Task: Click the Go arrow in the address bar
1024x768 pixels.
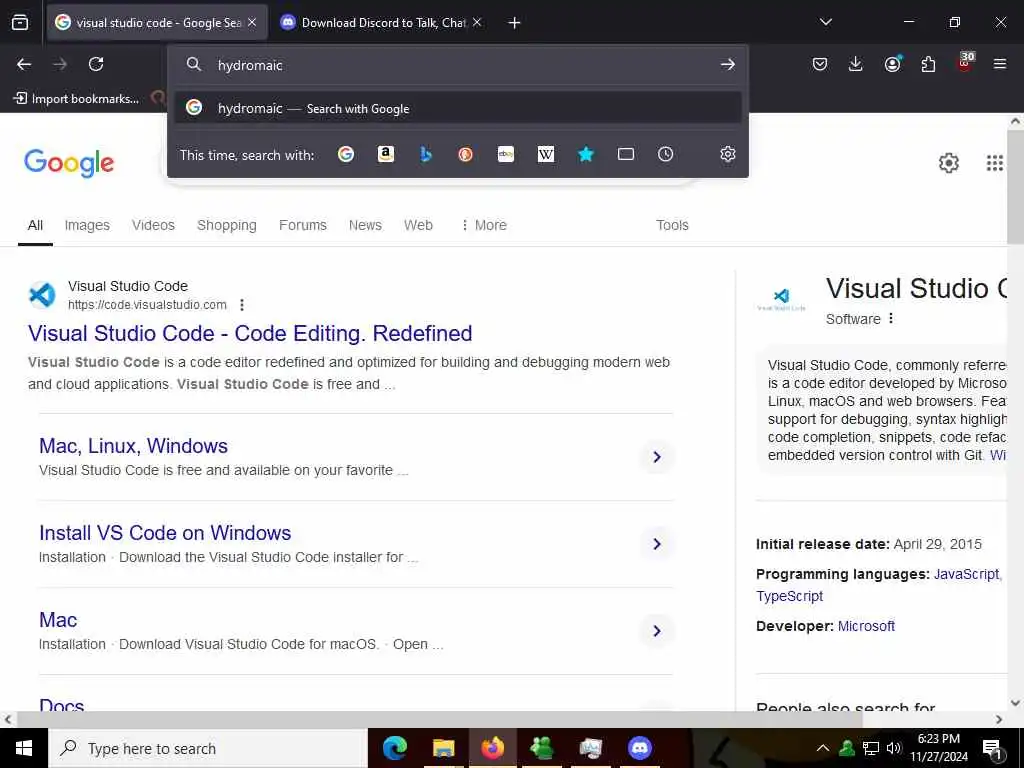Action: click(x=728, y=64)
